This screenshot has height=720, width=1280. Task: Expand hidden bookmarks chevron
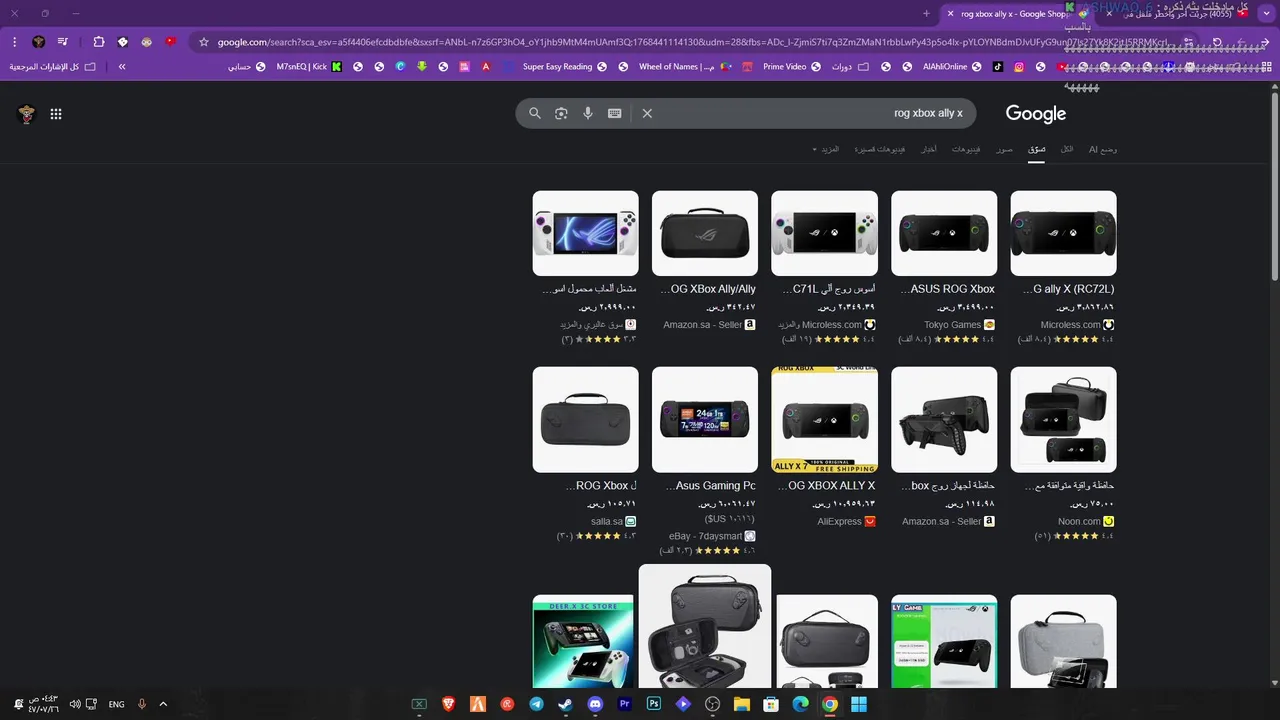coord(122,67)
